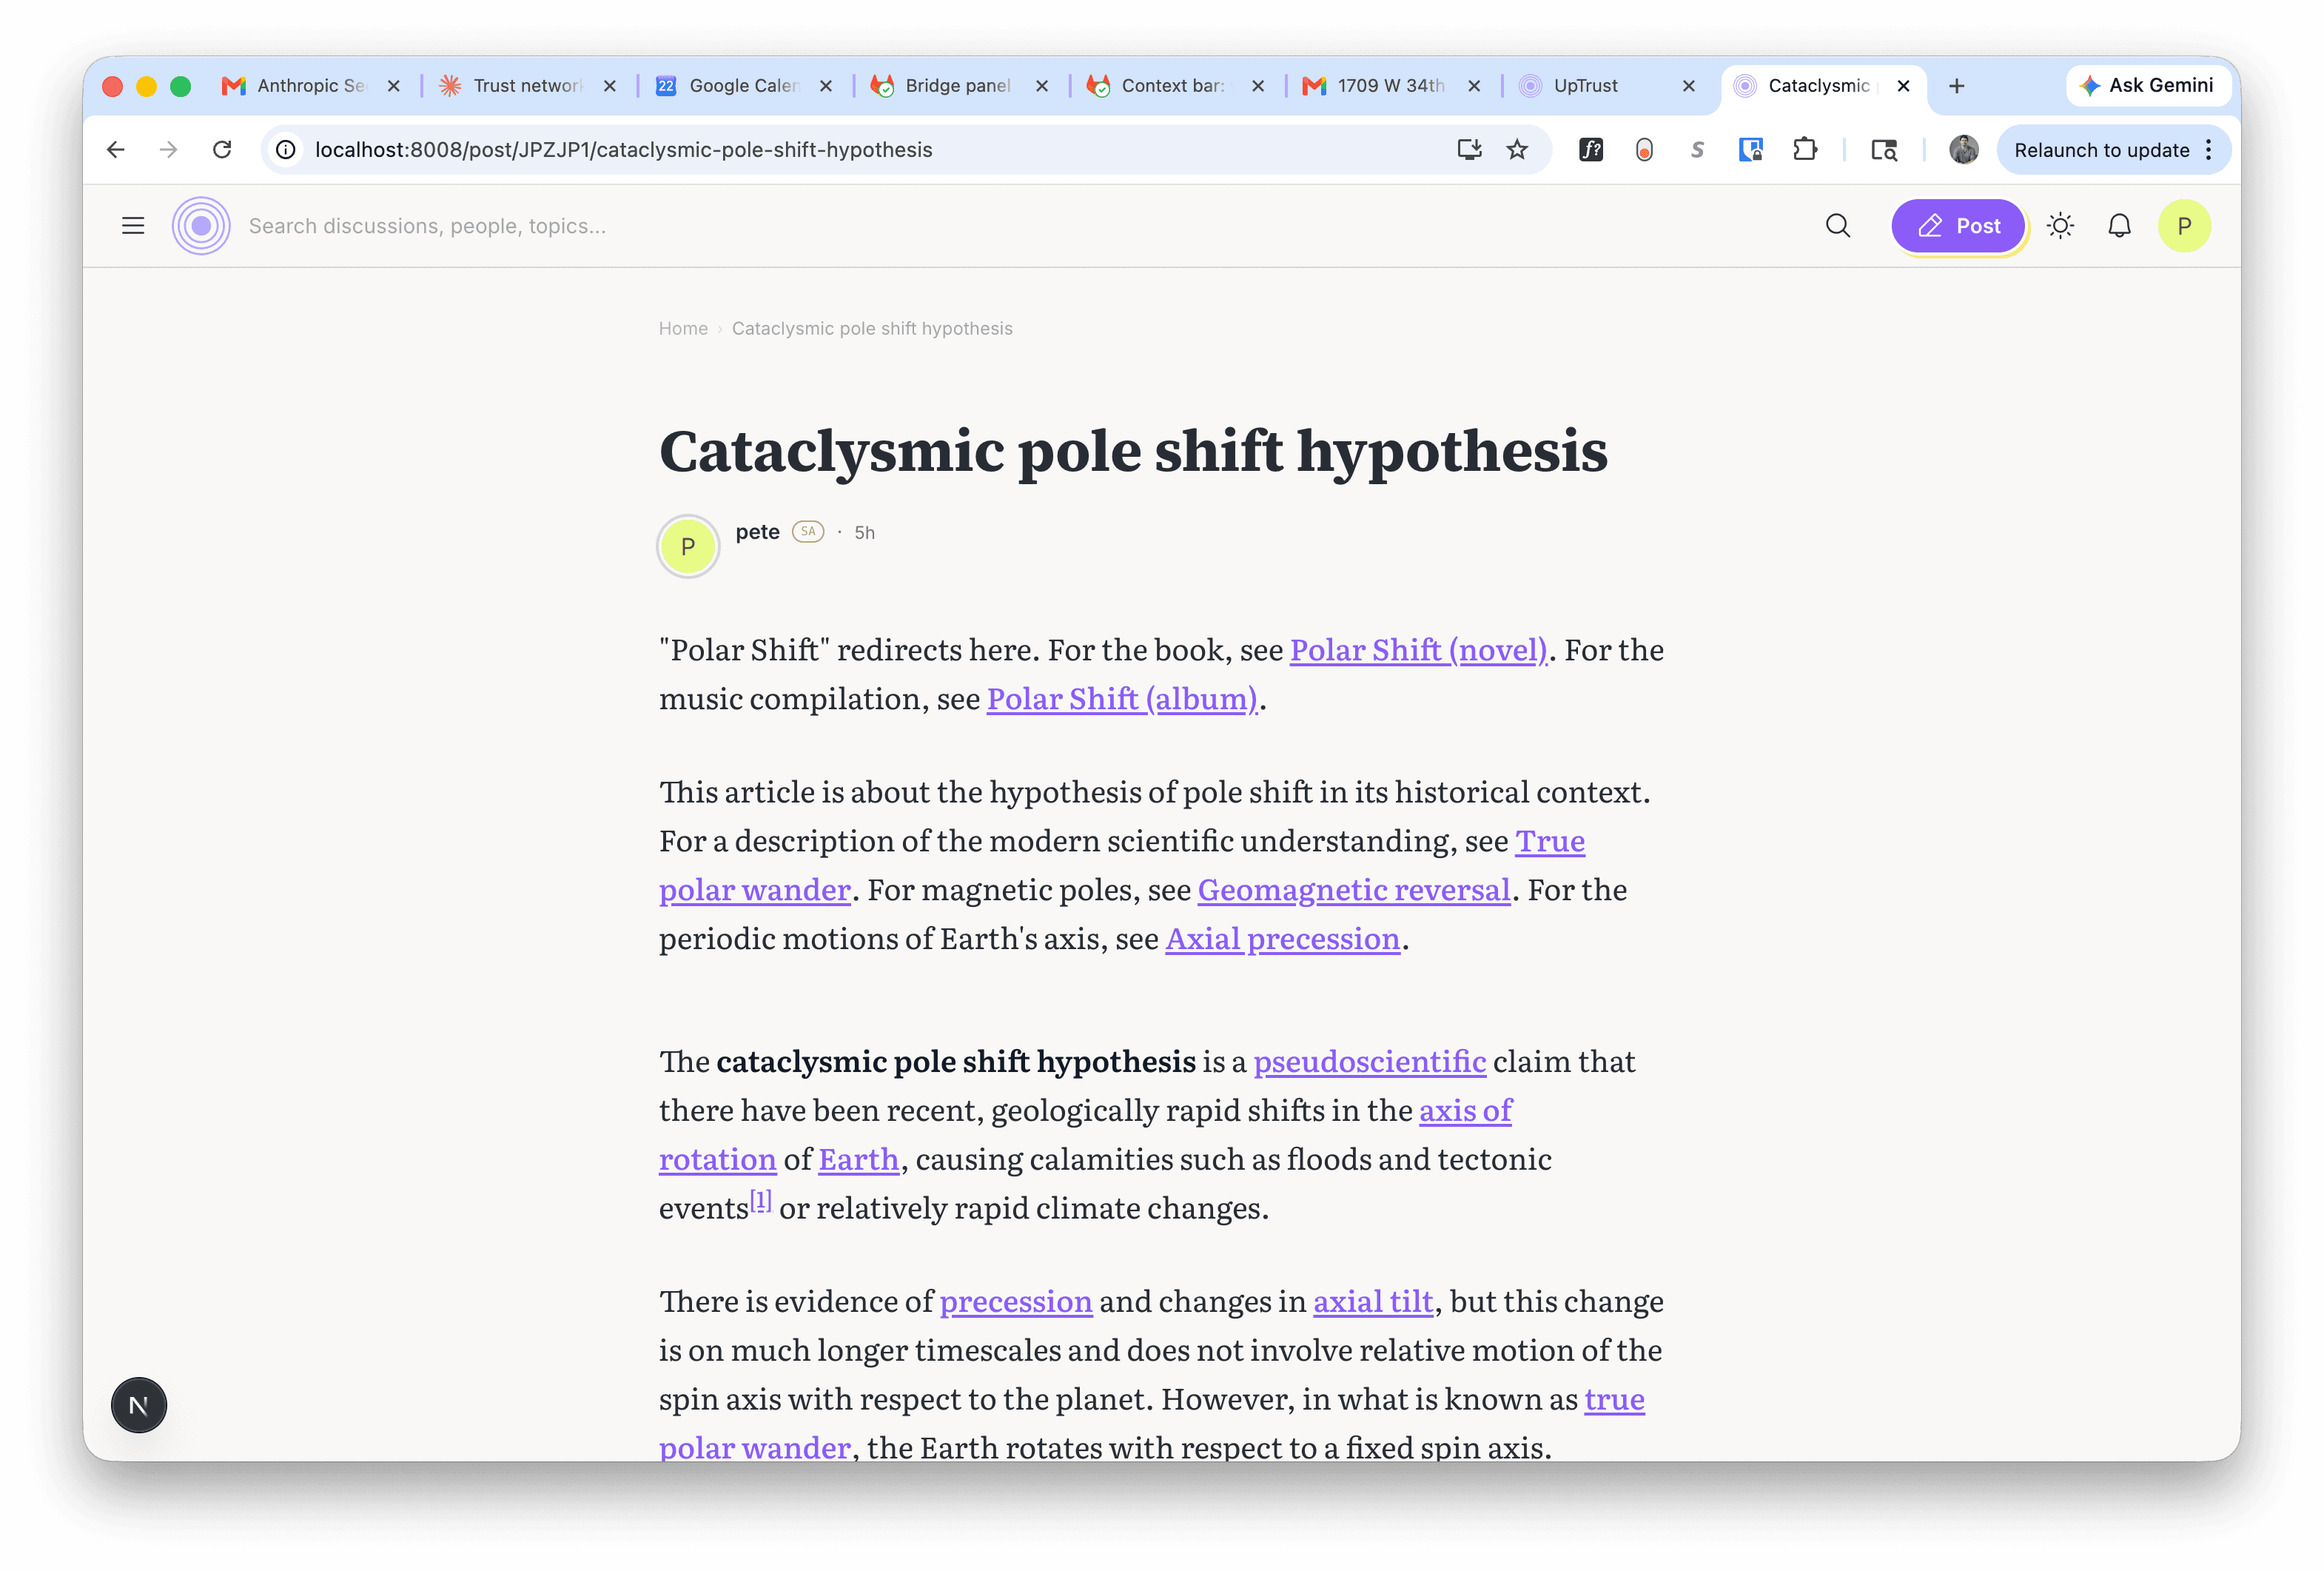Click the search discussions input field
This screenshot has height=1571, width=2324.
pyautogui.click(x=1020, y=226)
